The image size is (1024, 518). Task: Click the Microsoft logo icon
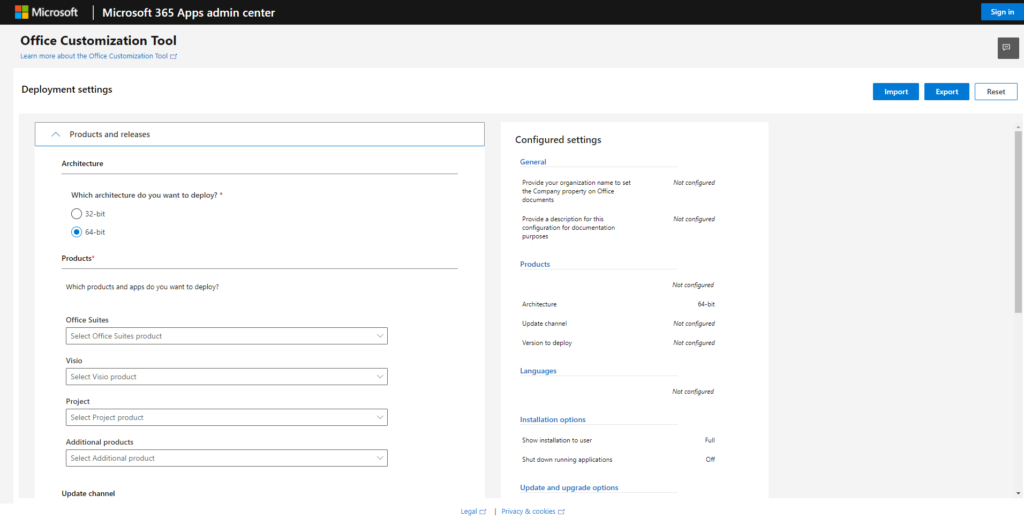[x=22, y=12]
